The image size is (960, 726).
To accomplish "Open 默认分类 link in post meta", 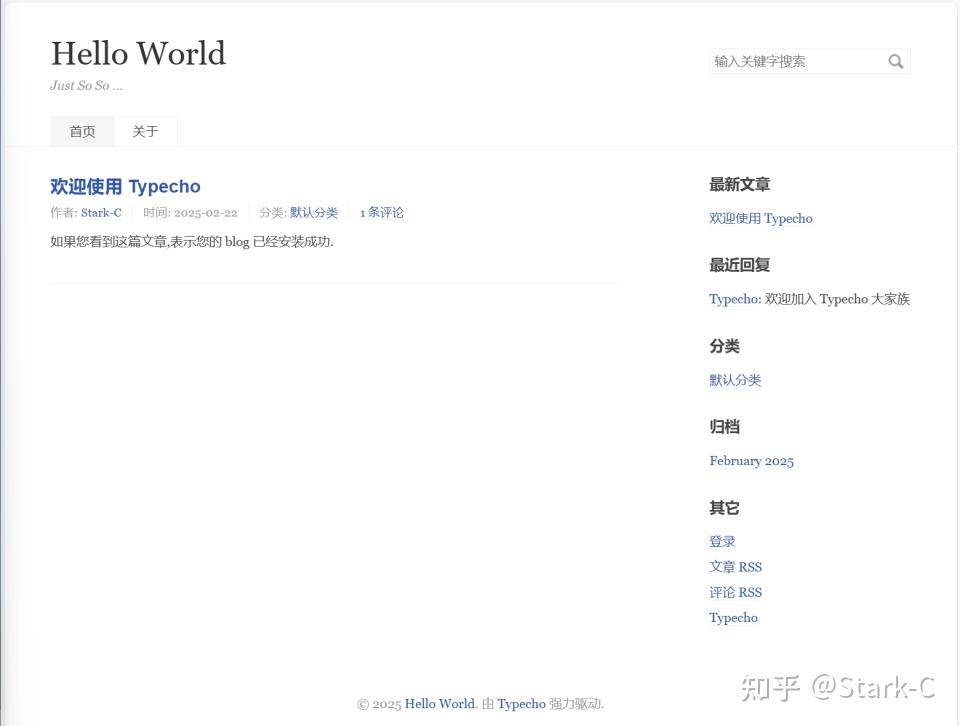I will pyautogui.click(x=313, y=212).
